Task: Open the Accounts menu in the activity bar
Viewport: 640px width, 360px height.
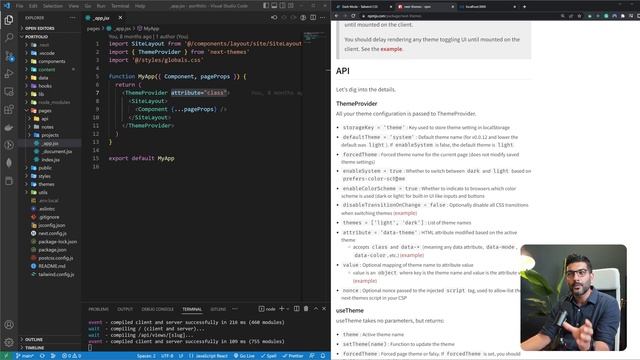Action: coord(9,325)
